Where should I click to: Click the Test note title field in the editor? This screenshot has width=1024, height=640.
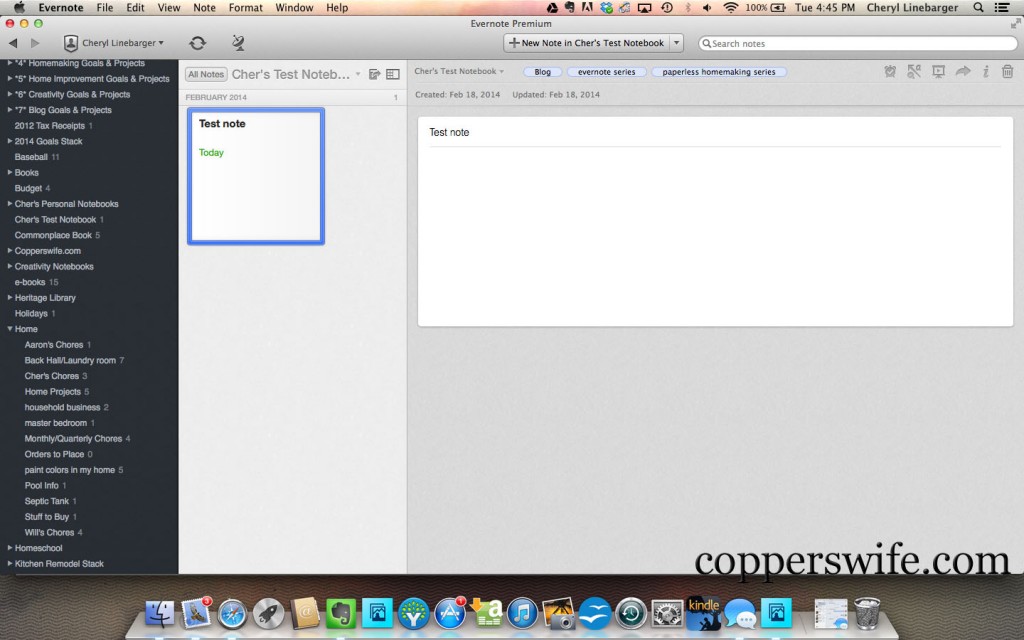pos(714,133)
